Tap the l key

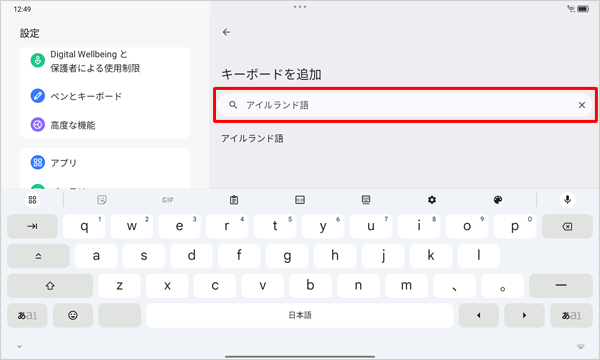479,256
